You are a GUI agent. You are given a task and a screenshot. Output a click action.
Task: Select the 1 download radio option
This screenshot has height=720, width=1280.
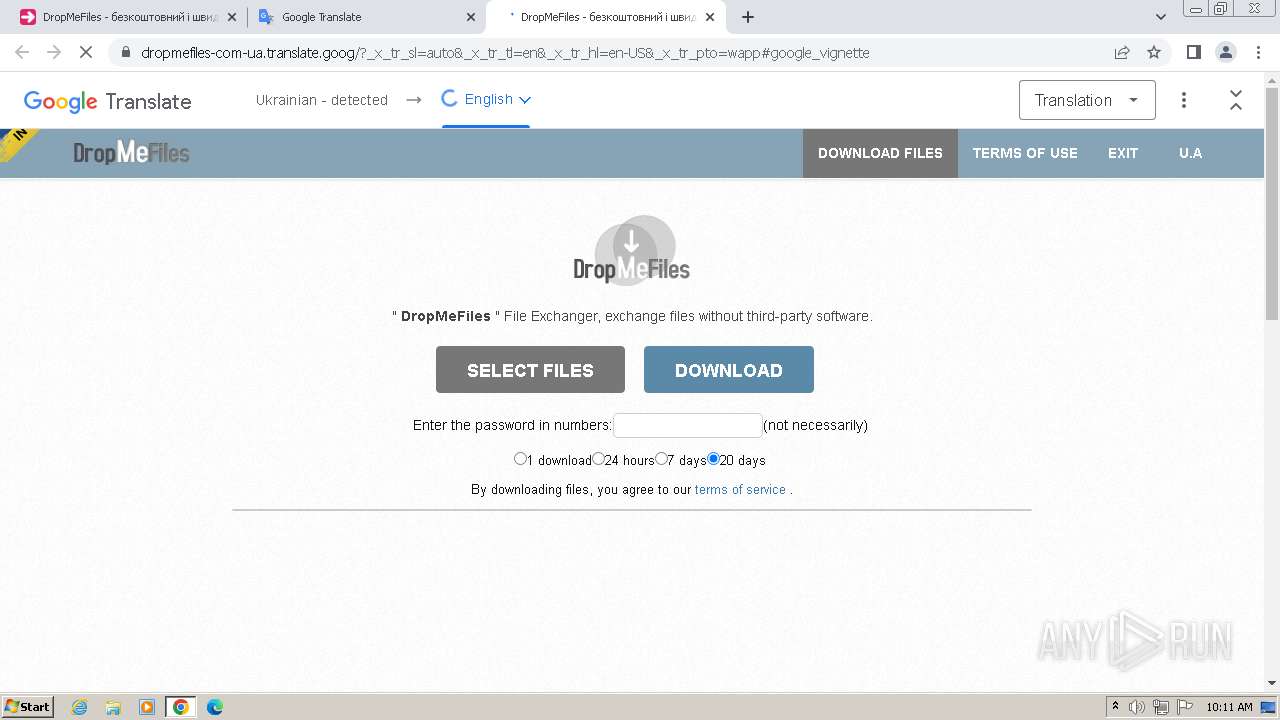(x=520, y=459)
